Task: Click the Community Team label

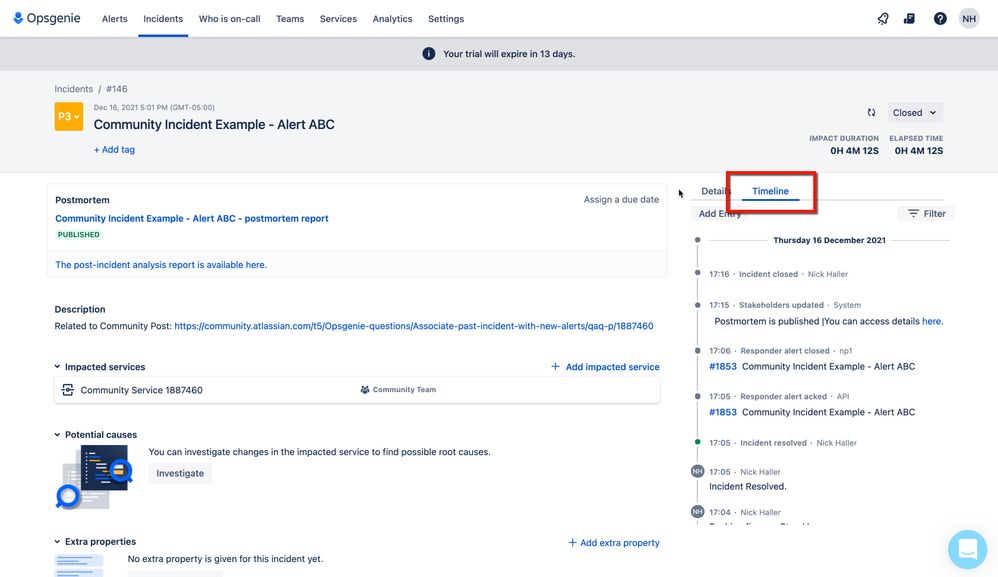Action: [x=404, y=389]
